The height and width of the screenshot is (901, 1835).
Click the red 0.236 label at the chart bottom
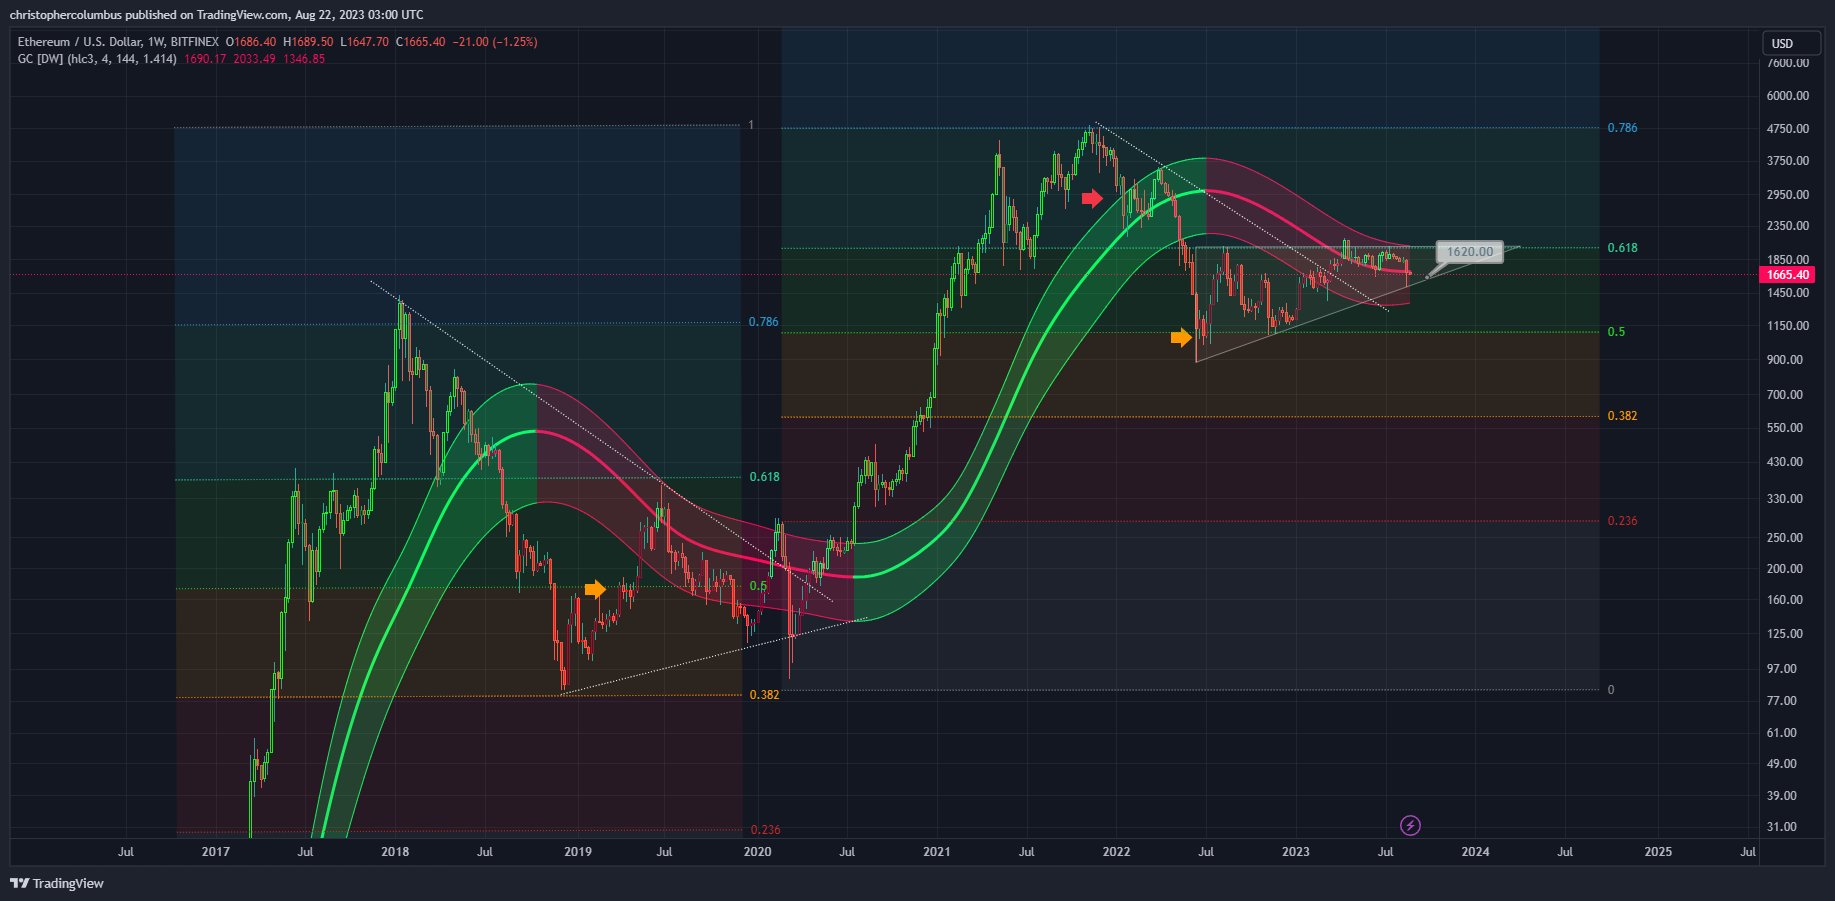tap(765, 829)
